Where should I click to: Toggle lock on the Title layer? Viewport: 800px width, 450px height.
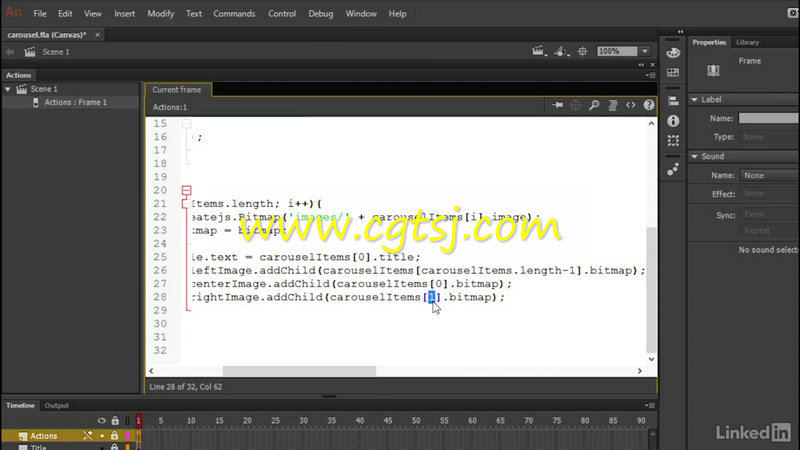click(x=115, y=447)
